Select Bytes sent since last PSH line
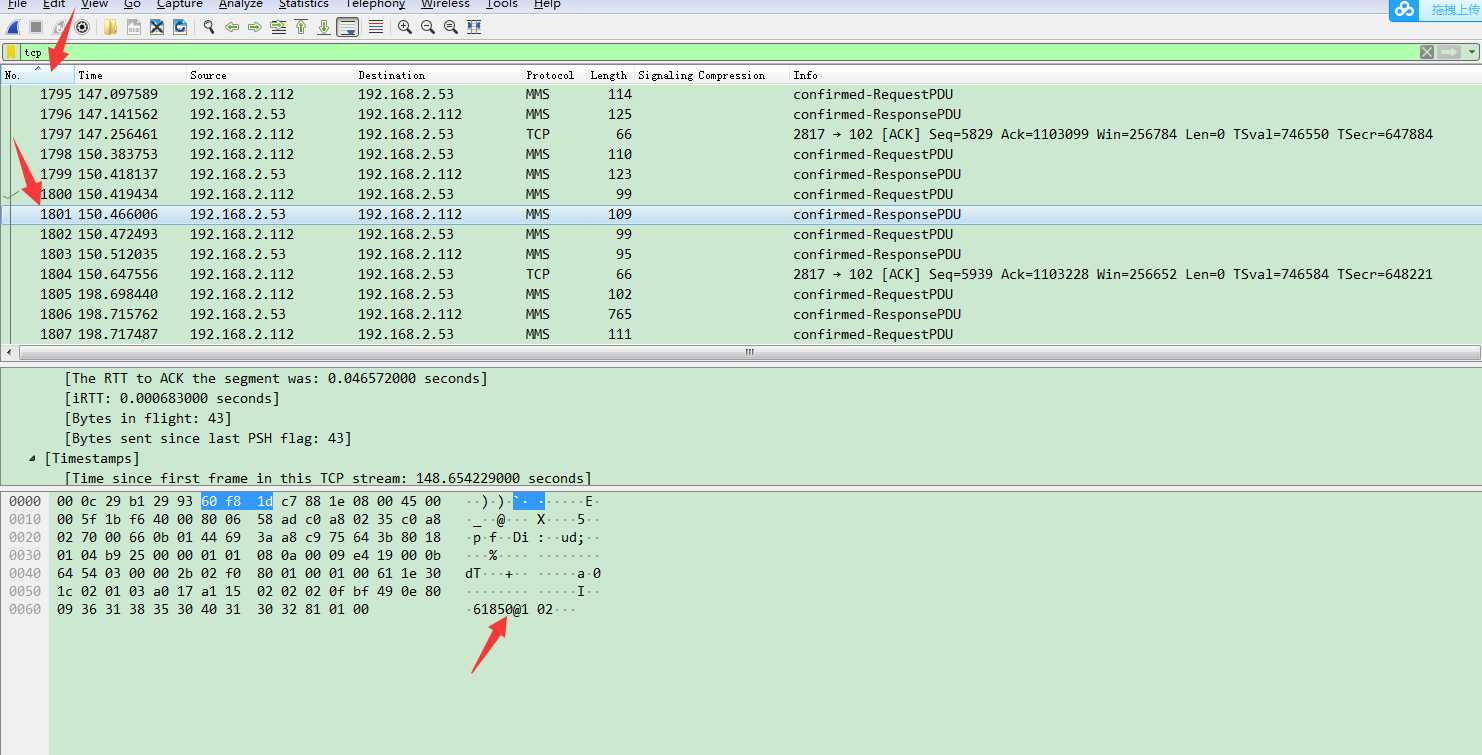 coord(208,438)
